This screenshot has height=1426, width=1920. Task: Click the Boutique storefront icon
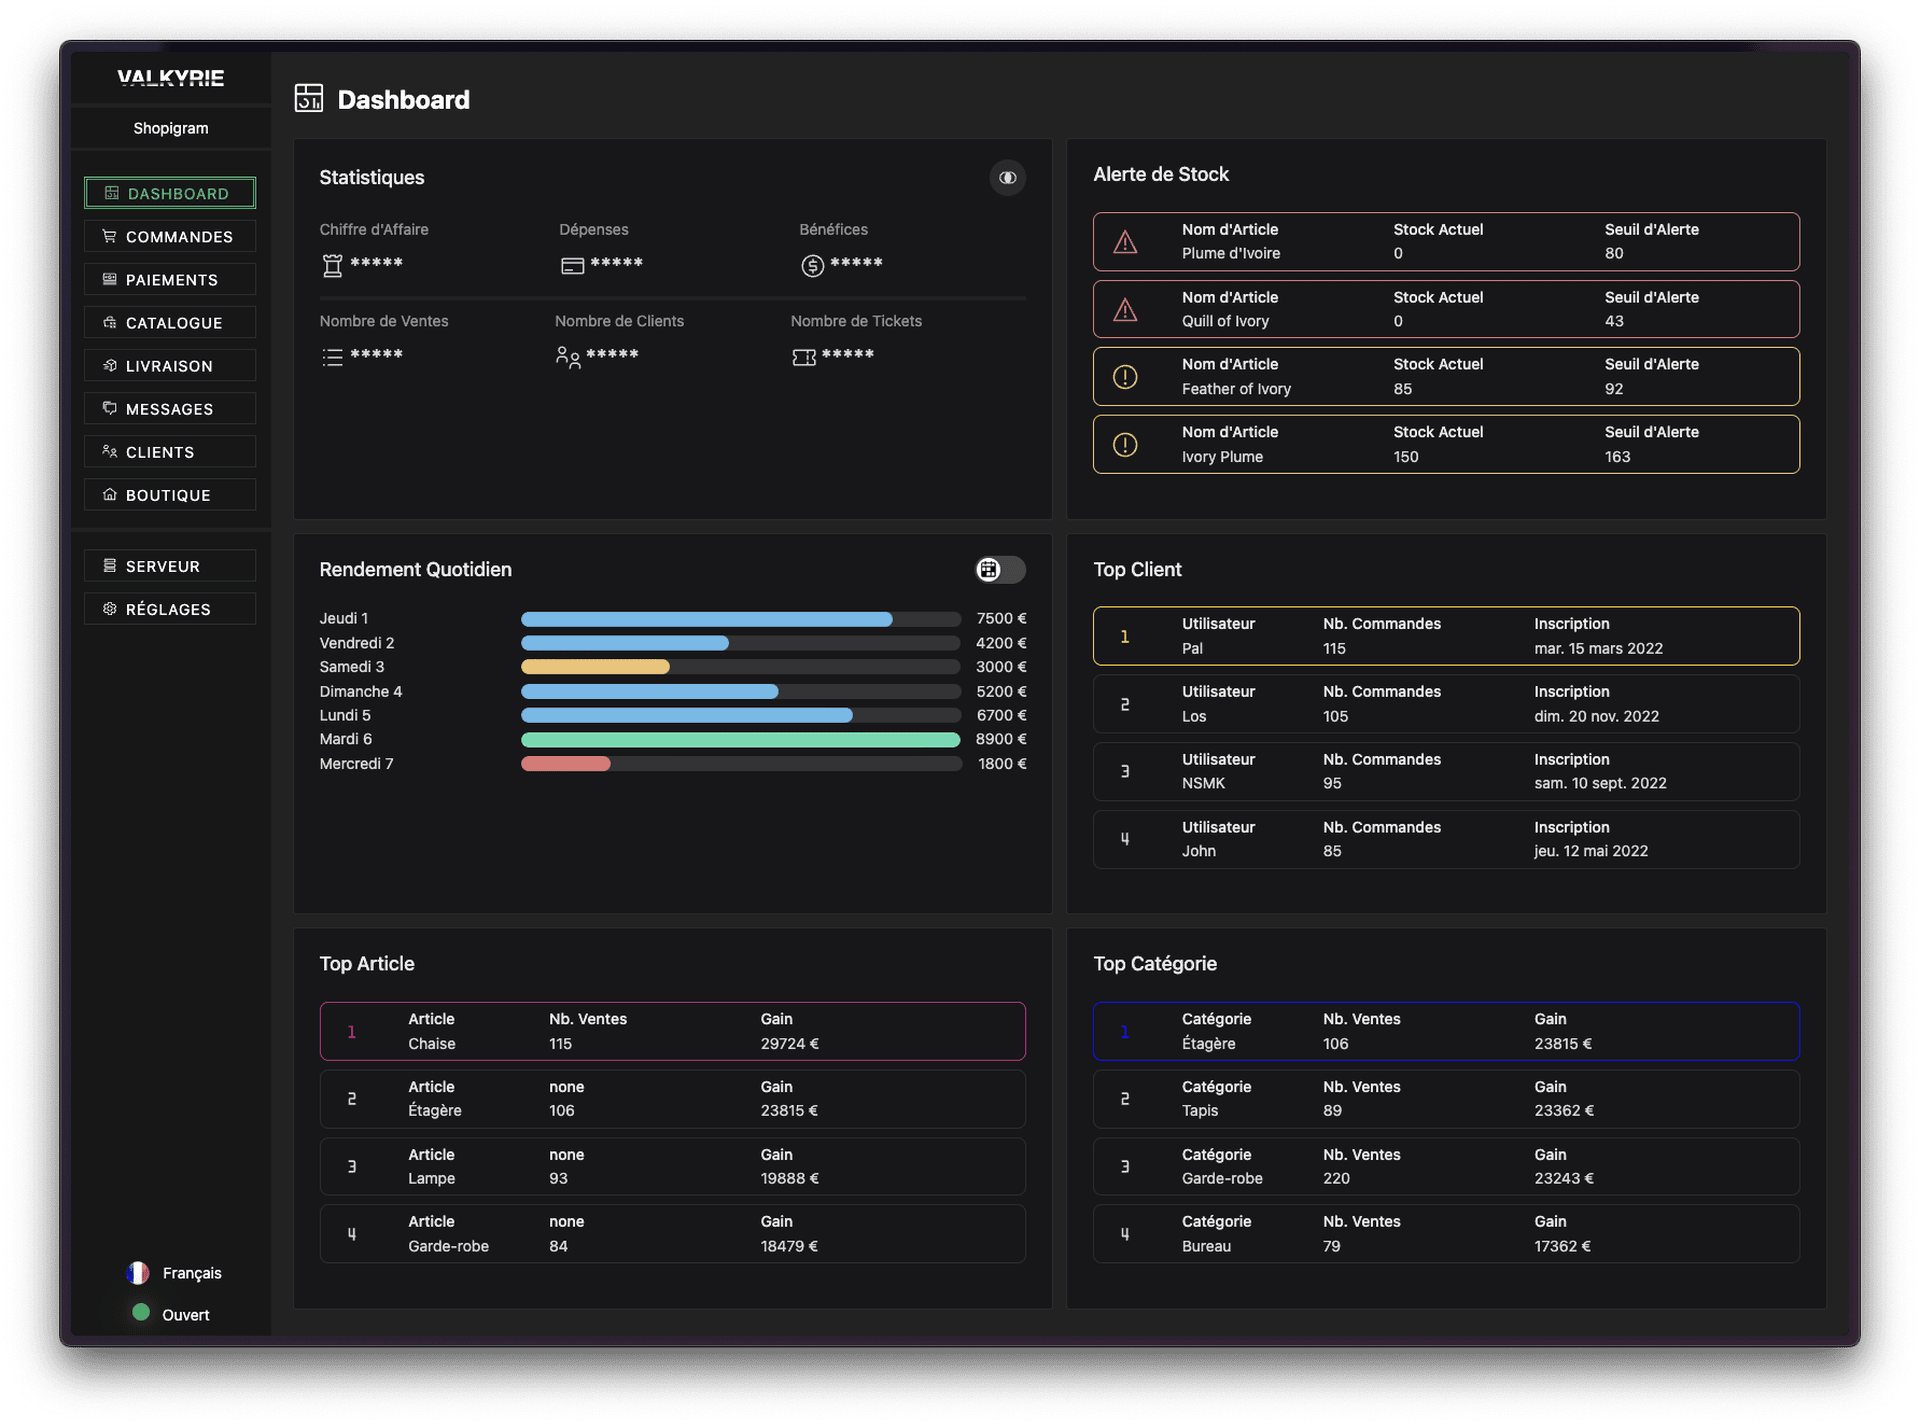(110, 494)
